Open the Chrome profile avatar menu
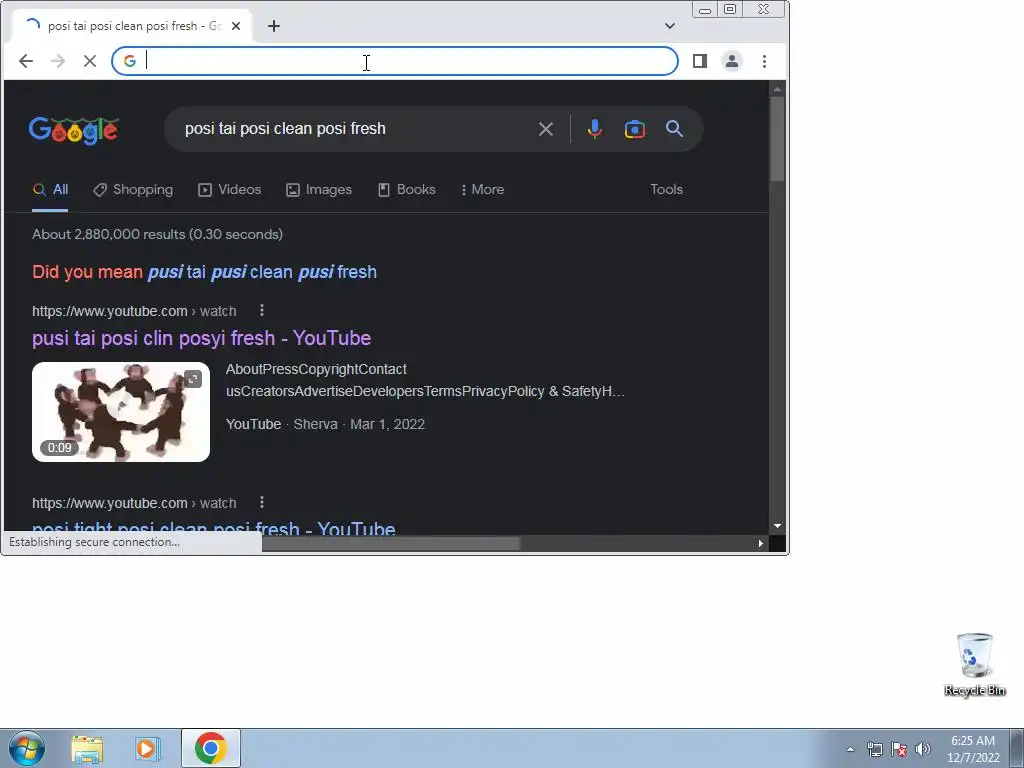 pos(732,61)
